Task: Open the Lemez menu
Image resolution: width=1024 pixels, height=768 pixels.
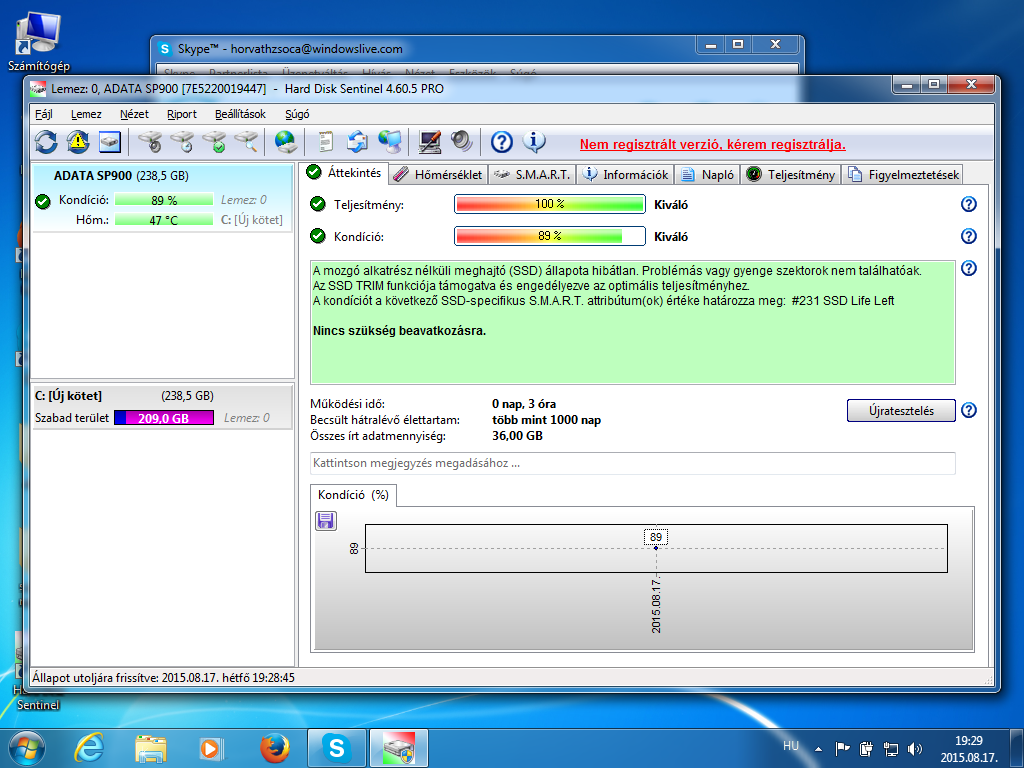Action: [86, 114]
